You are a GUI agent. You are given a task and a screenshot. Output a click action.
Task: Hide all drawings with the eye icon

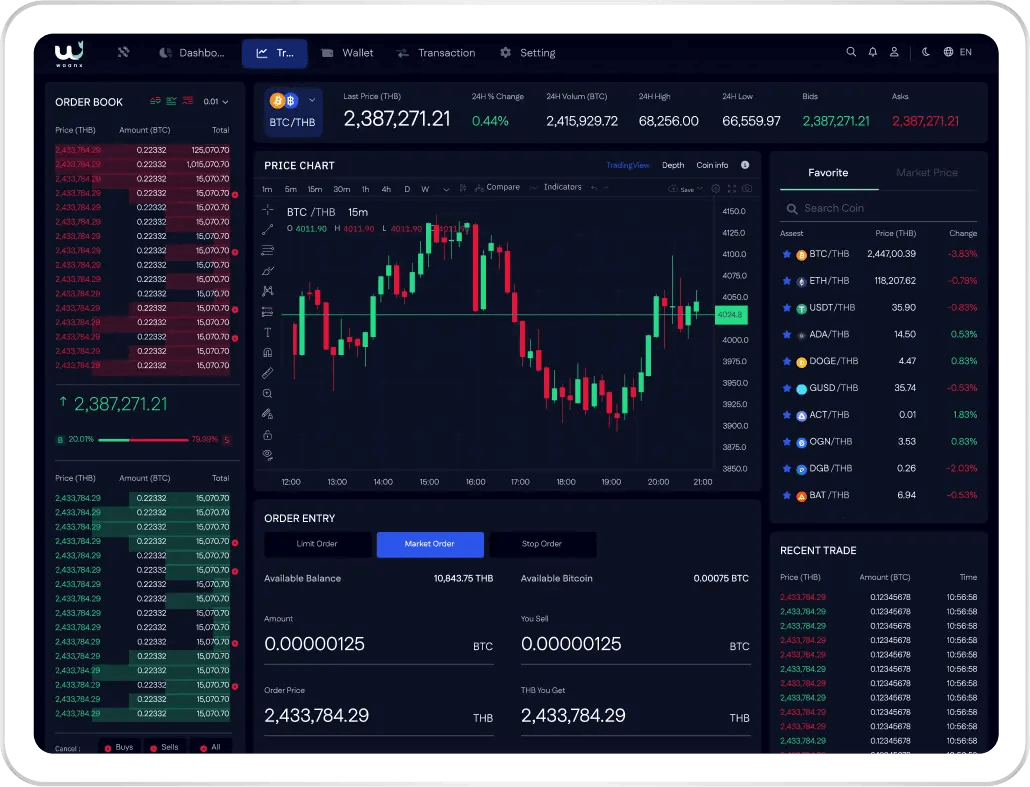pos(267,455)
